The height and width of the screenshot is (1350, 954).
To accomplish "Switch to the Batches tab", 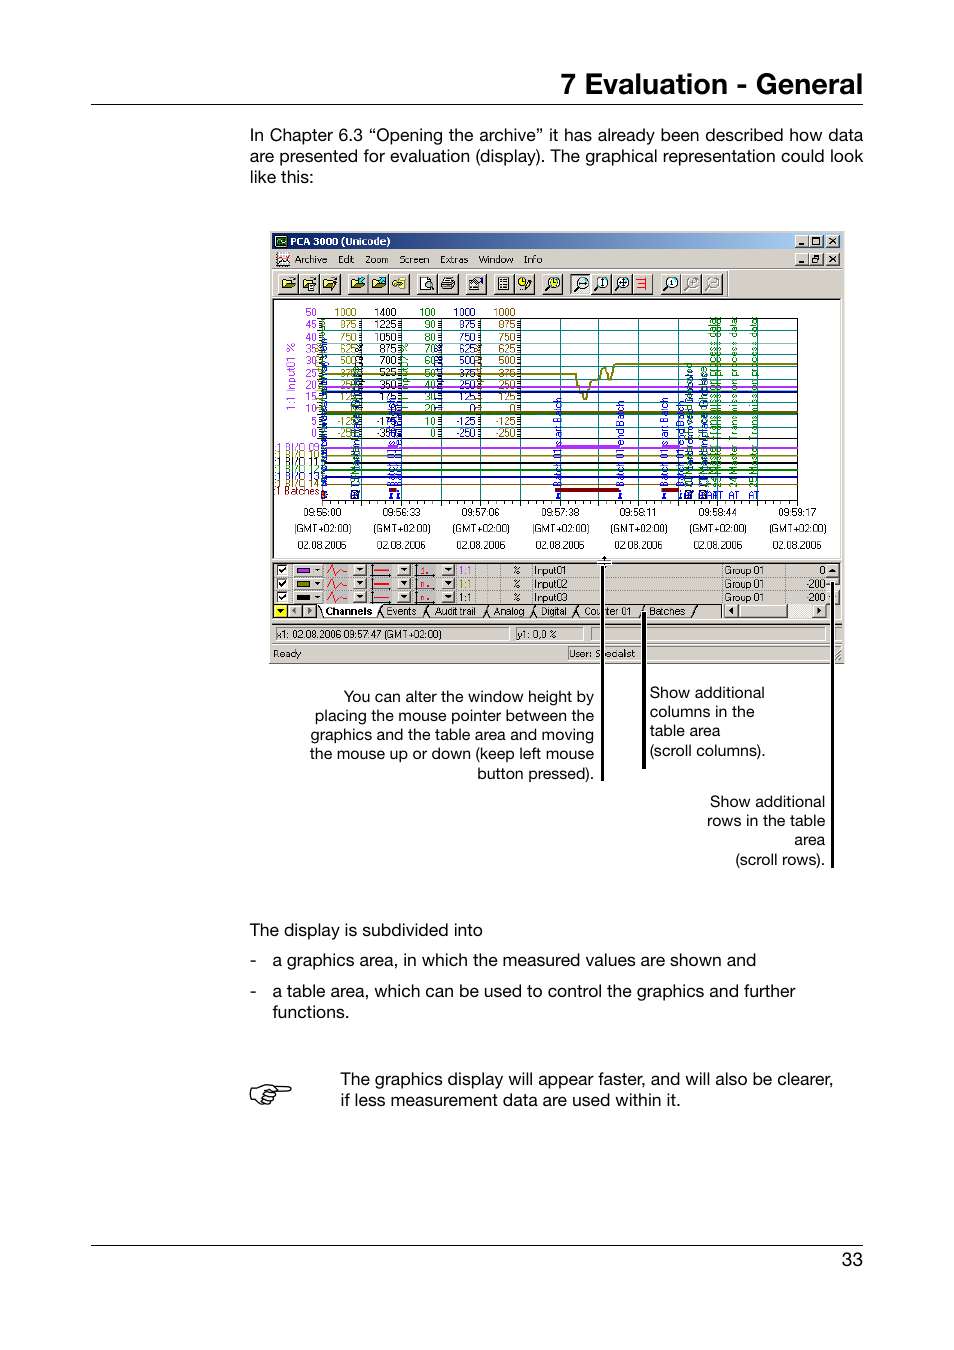I will coord(667,611).
